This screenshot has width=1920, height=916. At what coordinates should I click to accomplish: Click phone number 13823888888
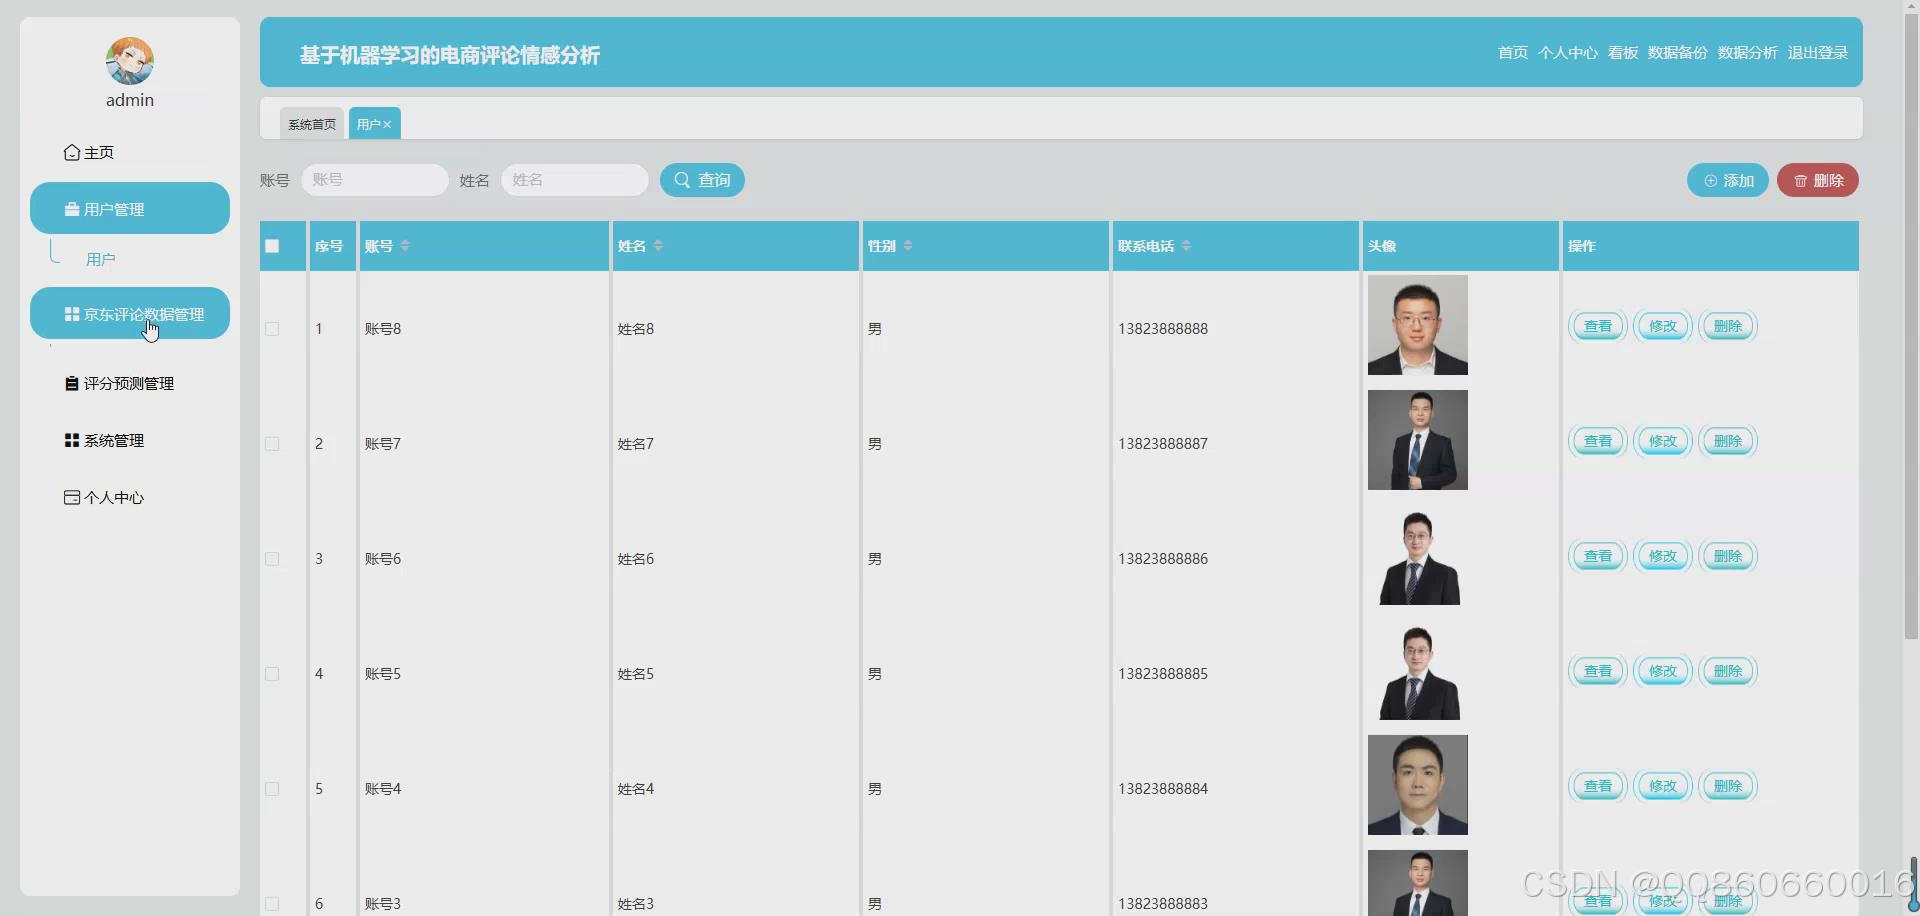(1163, 329)
